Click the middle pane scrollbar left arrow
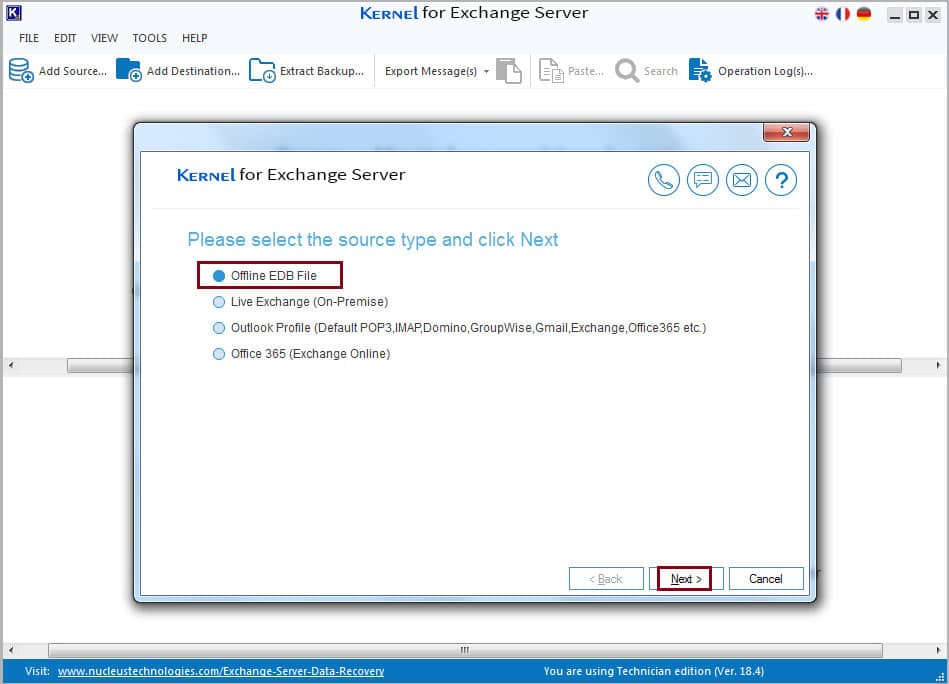 click(11, 366)
